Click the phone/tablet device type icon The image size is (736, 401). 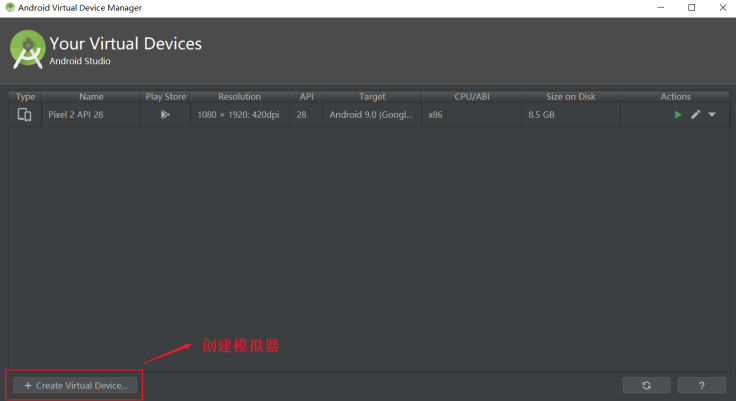[x=24, y=115]
